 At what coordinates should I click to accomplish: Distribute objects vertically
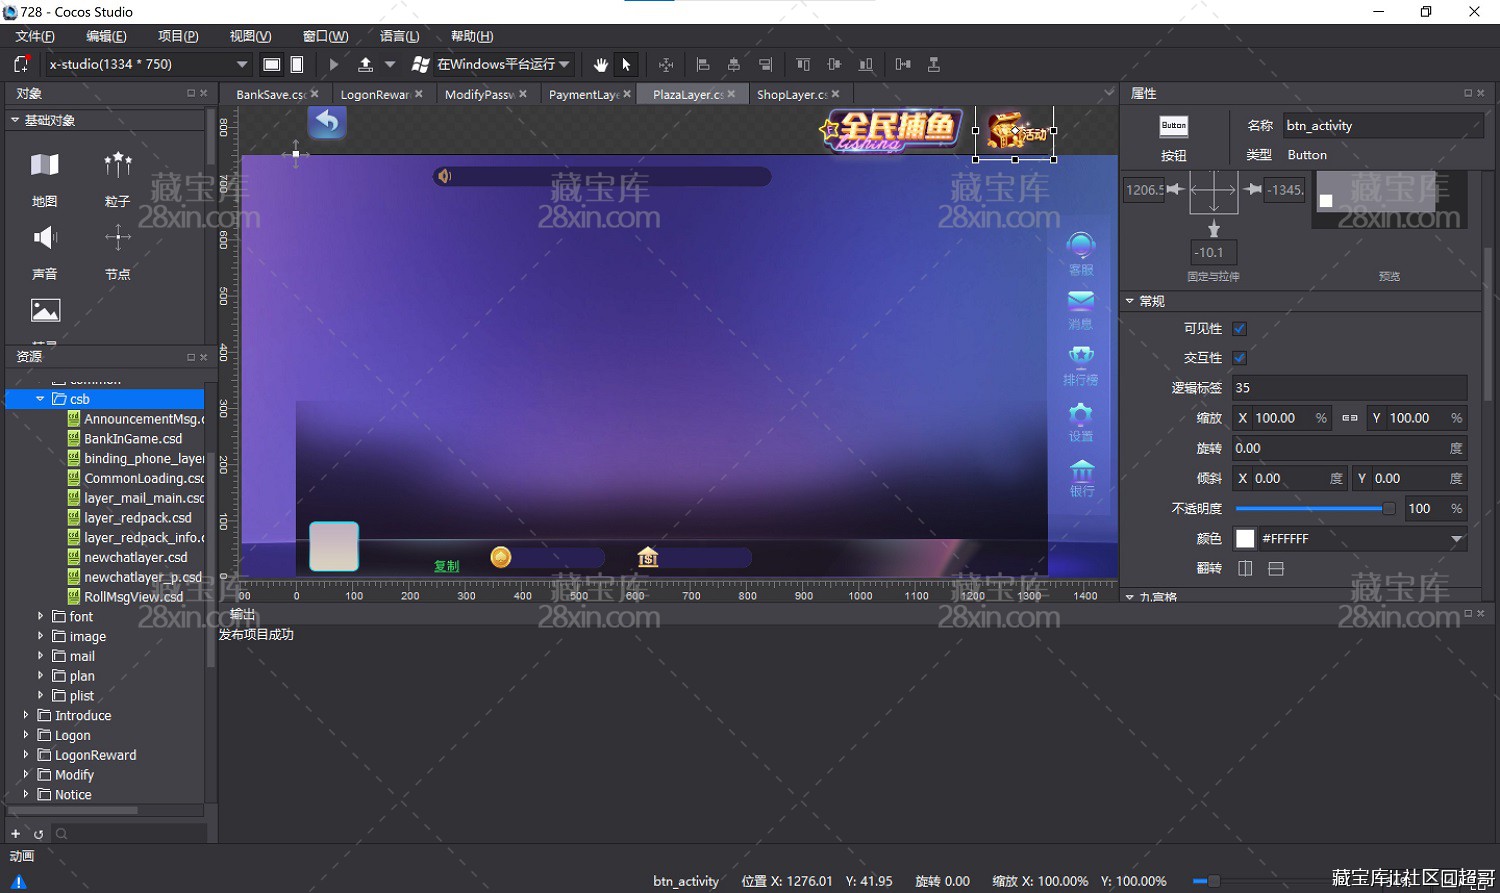[934, 64]
